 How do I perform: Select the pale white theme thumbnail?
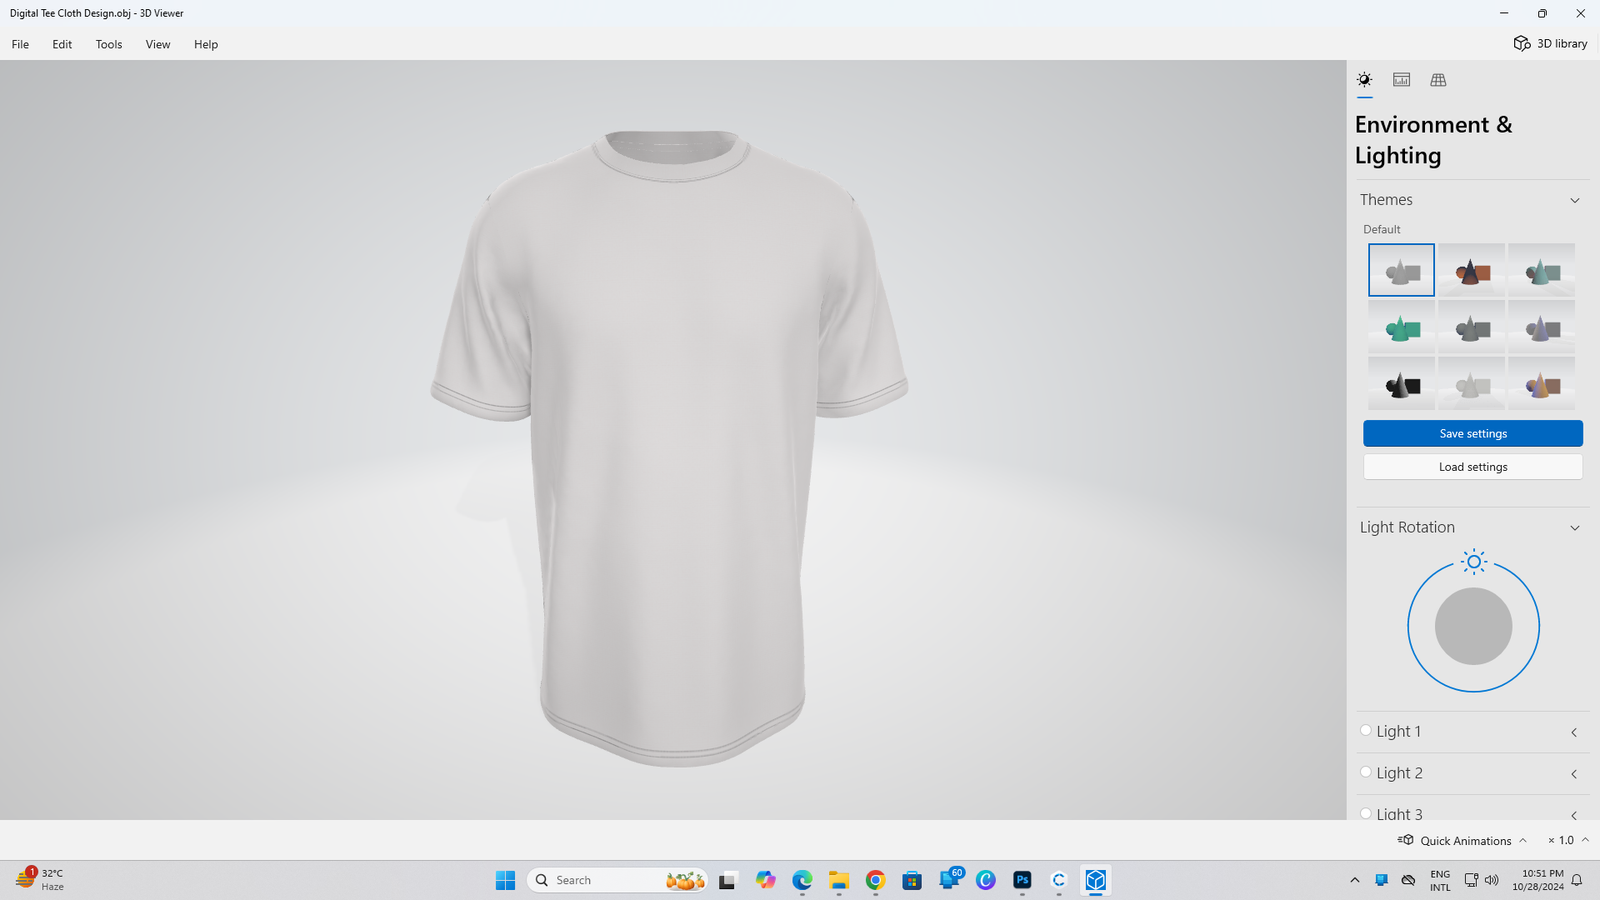click(1471, 383)
